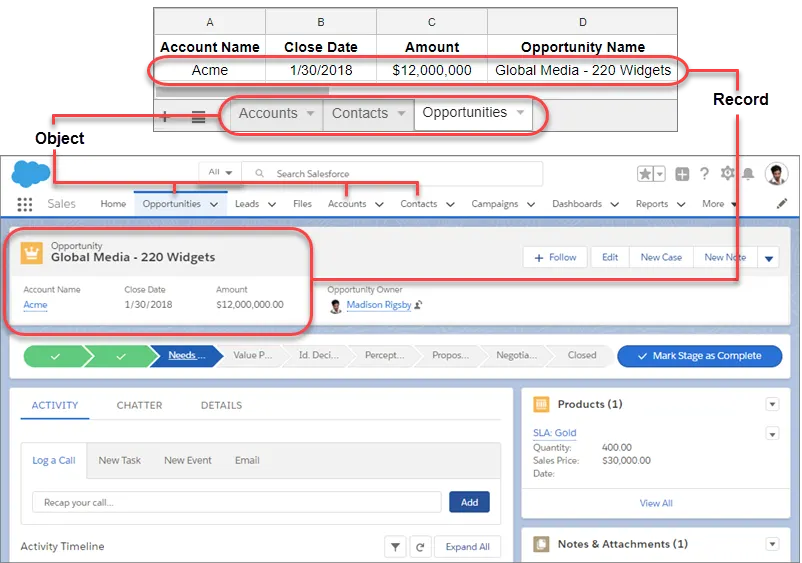Click Mark Stage as Complete button
The image size is (802, 563).
click(699, 356)
